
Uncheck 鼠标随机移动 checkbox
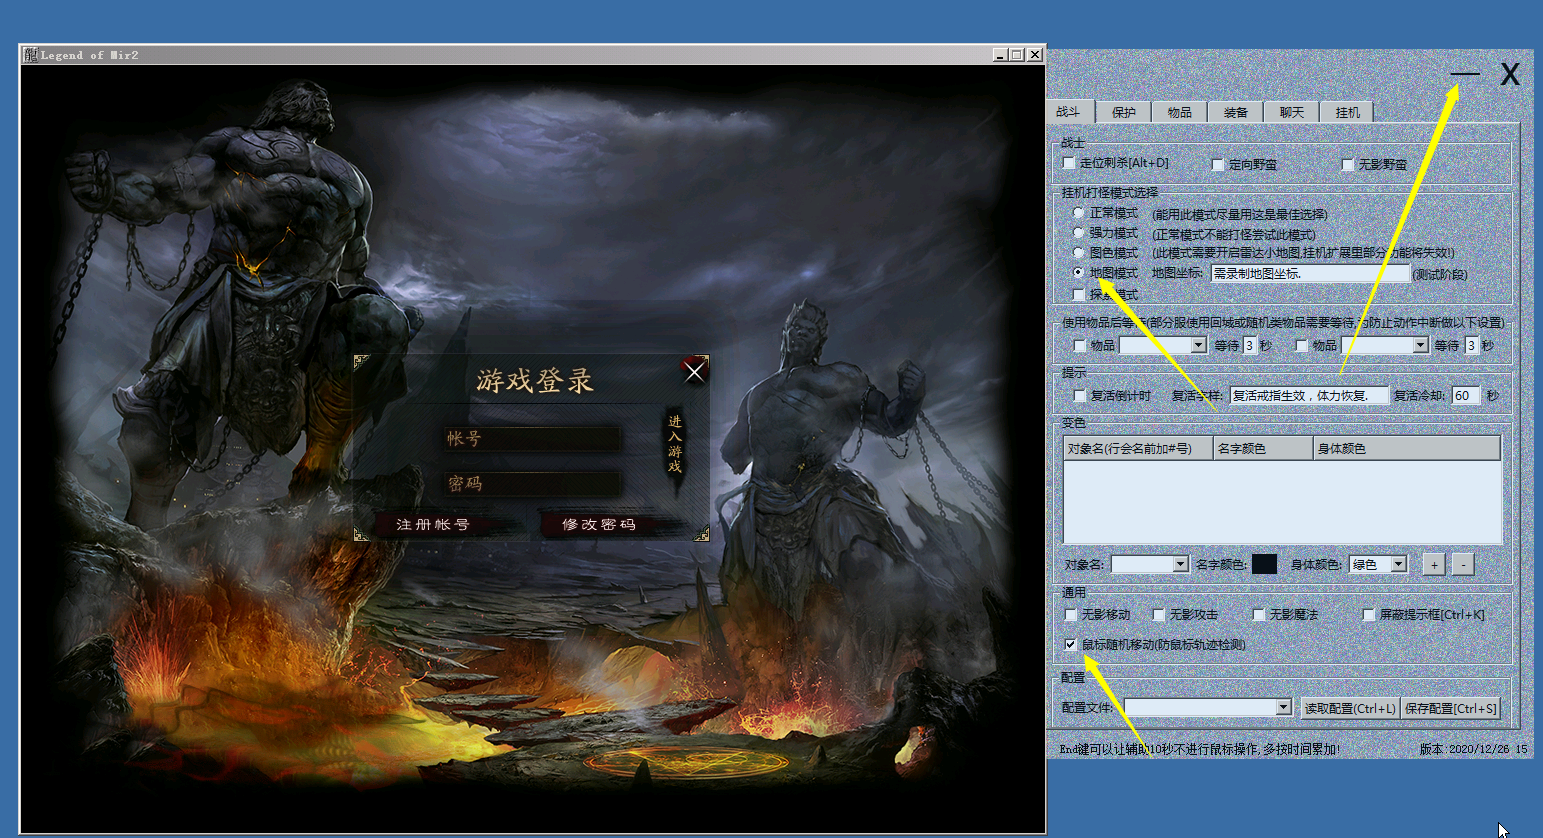(1071, 644)
